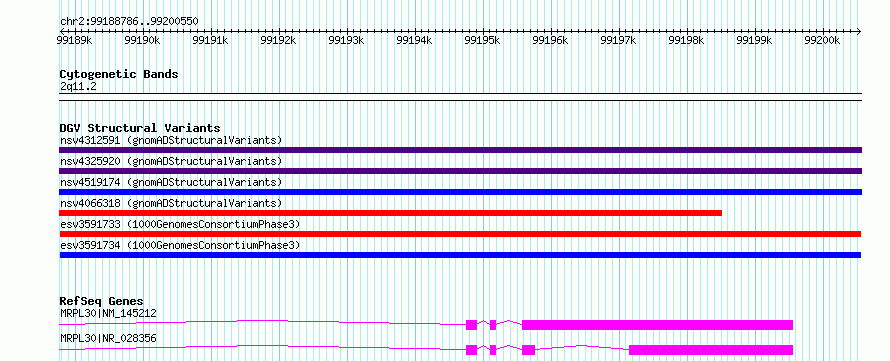Click the blue bar under esv3591734

460,255
